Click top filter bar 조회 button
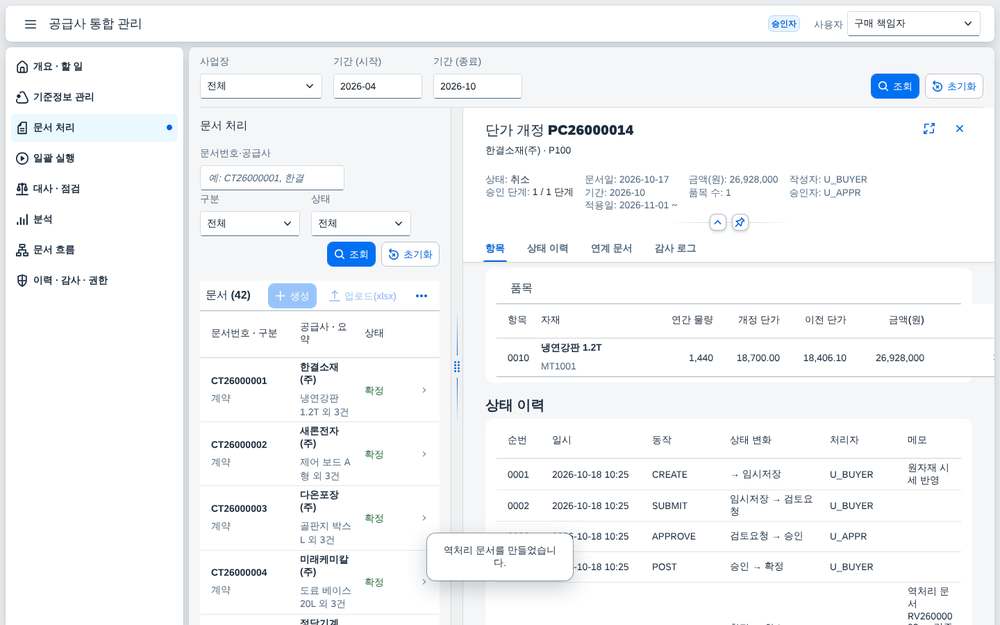This screenshot has height=625, width=1000. 895,86
